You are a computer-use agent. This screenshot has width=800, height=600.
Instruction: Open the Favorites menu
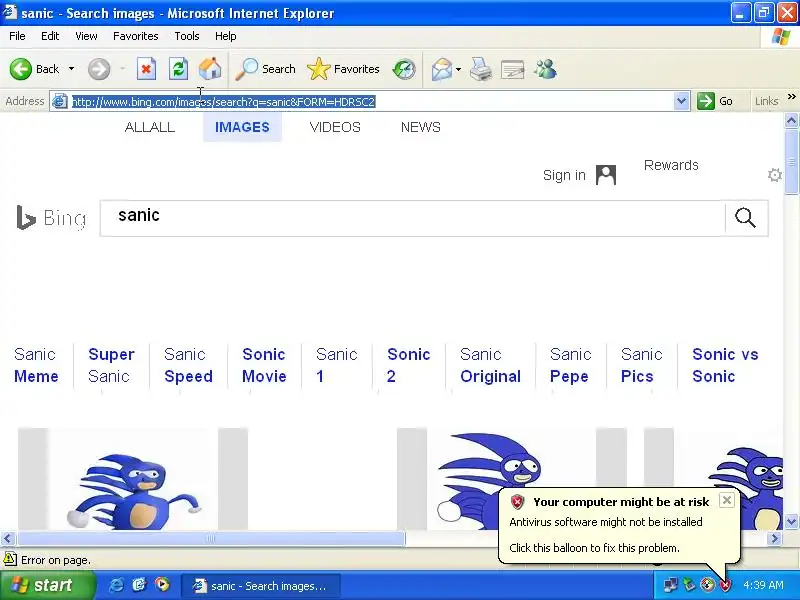click(x=136, y=36)
